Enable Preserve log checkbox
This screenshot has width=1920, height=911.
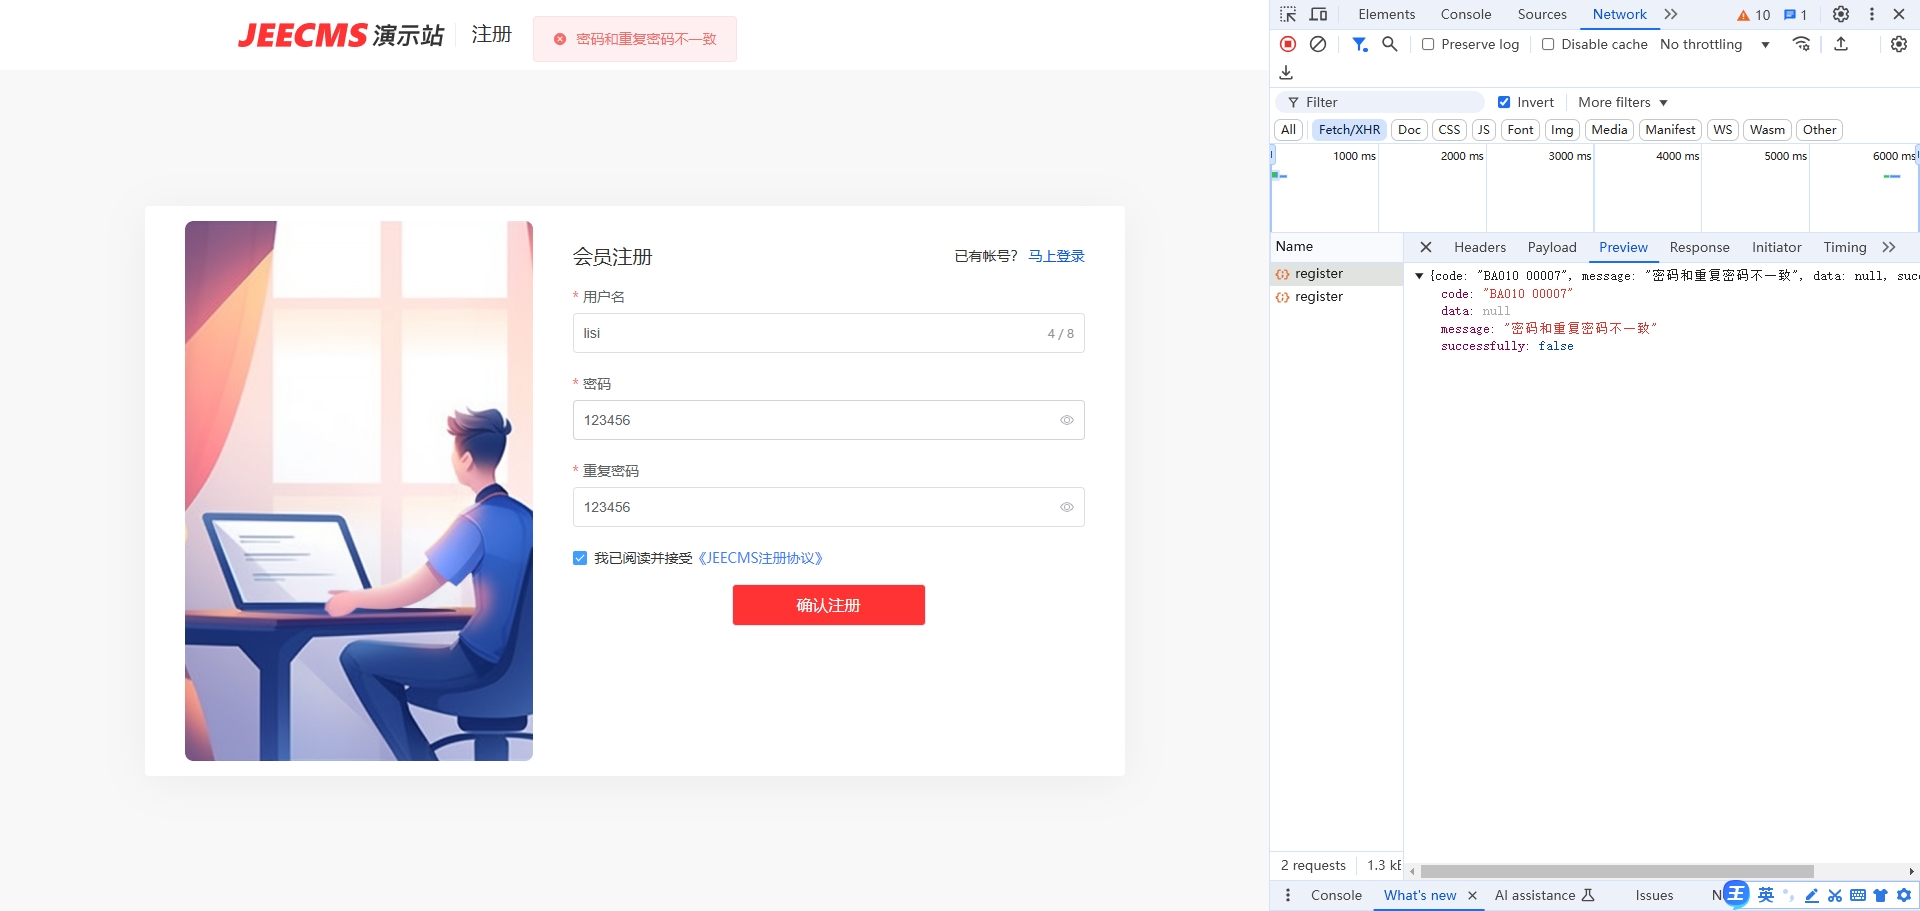(1428, 44)
